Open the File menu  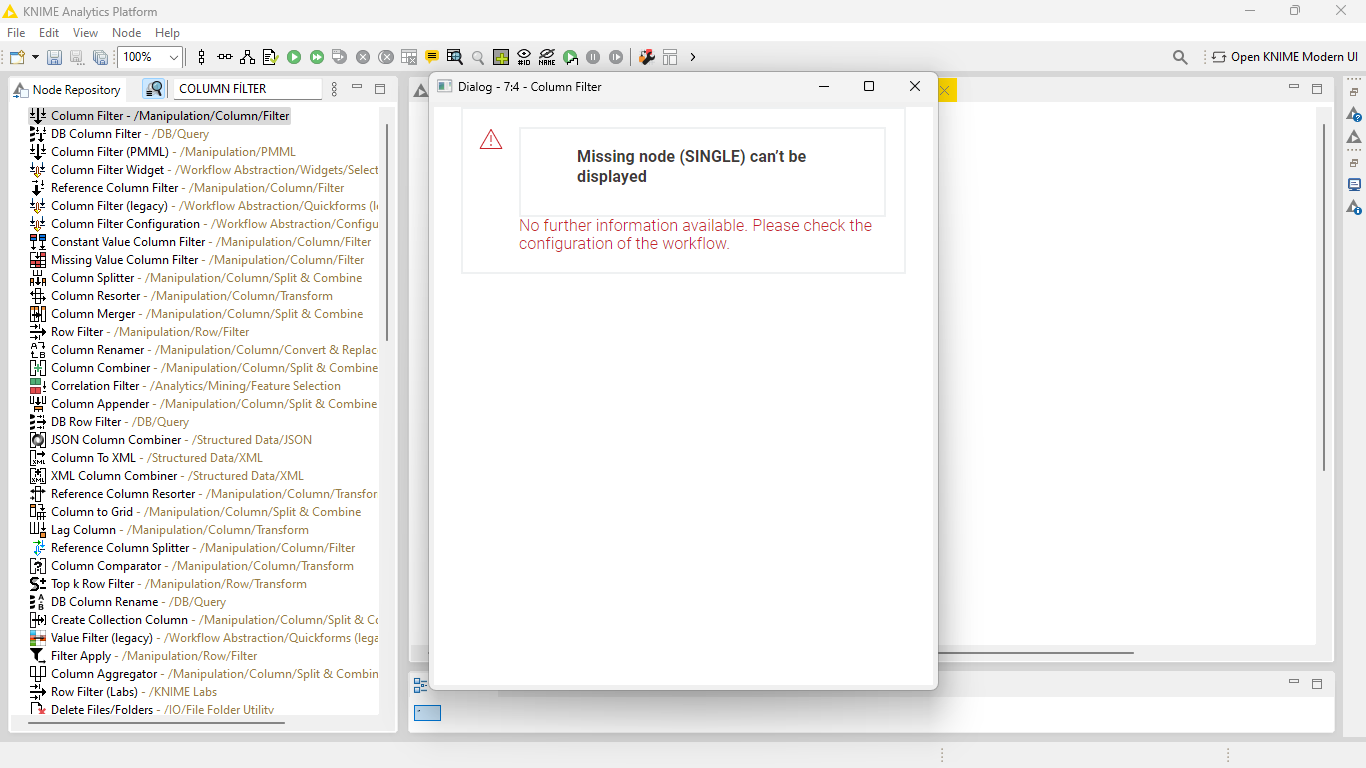(16, 33)
